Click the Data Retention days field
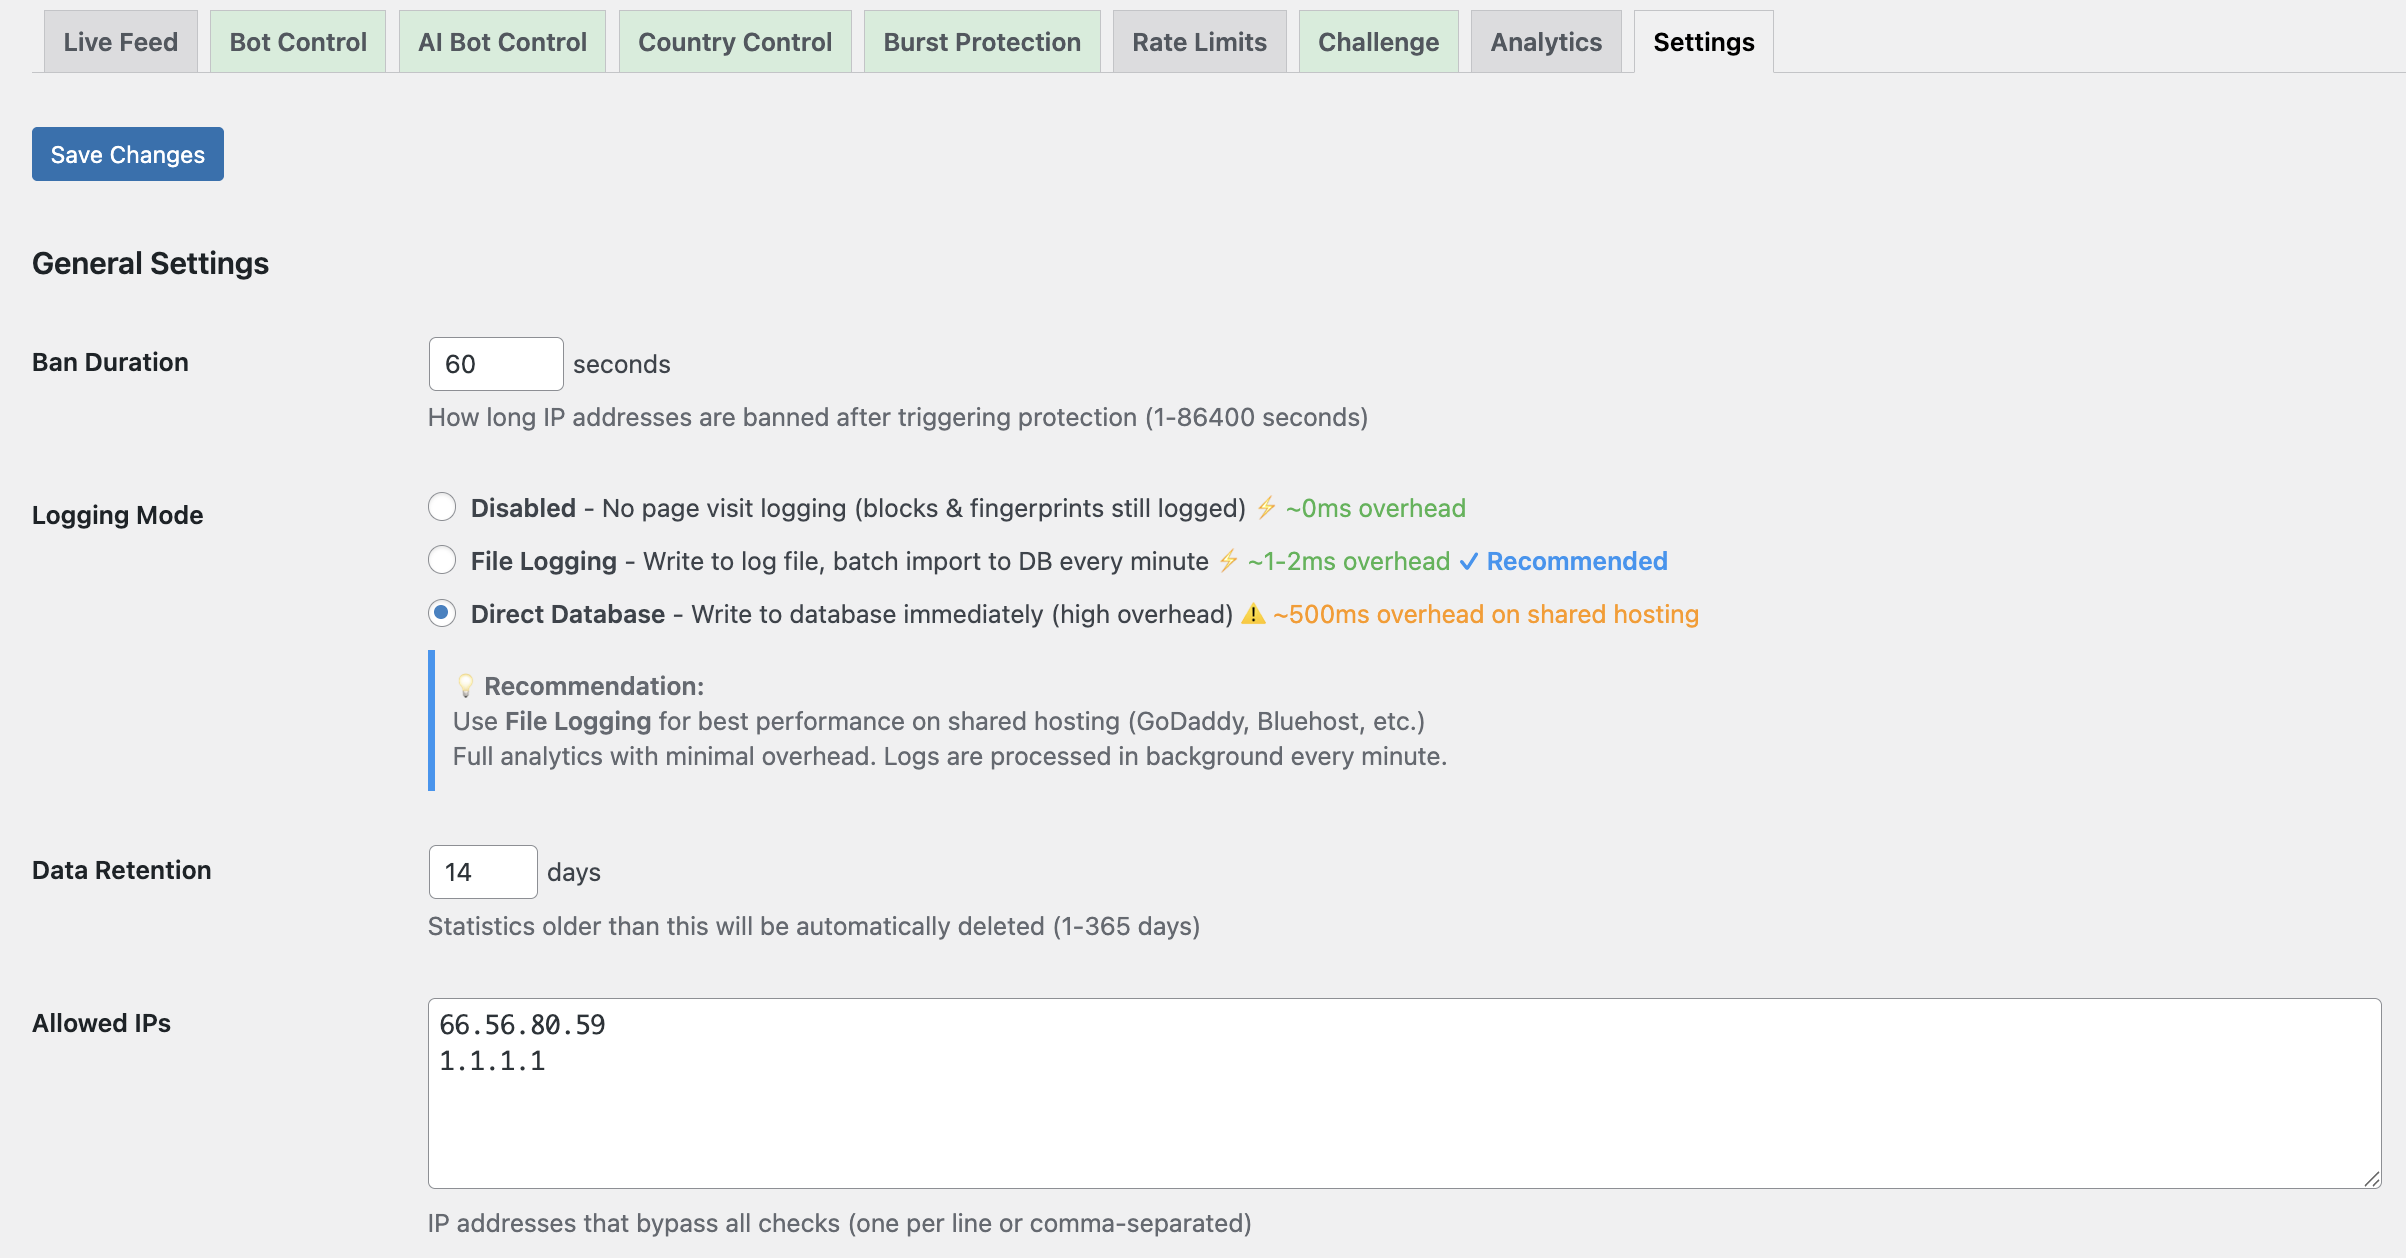2406x1258 pixels. [x=483, y=872]
